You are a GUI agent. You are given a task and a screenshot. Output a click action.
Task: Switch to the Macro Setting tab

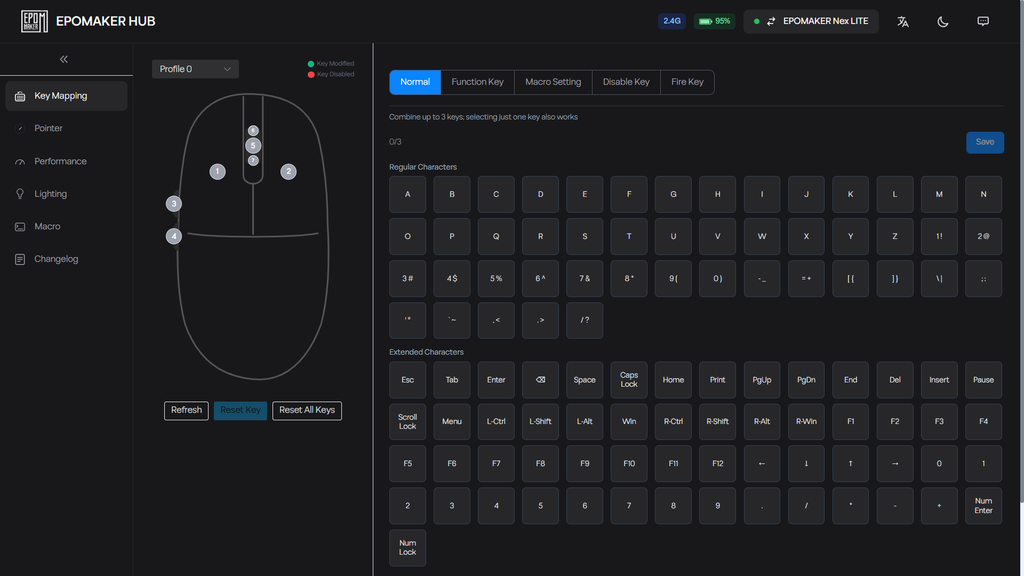pos(553,82)
